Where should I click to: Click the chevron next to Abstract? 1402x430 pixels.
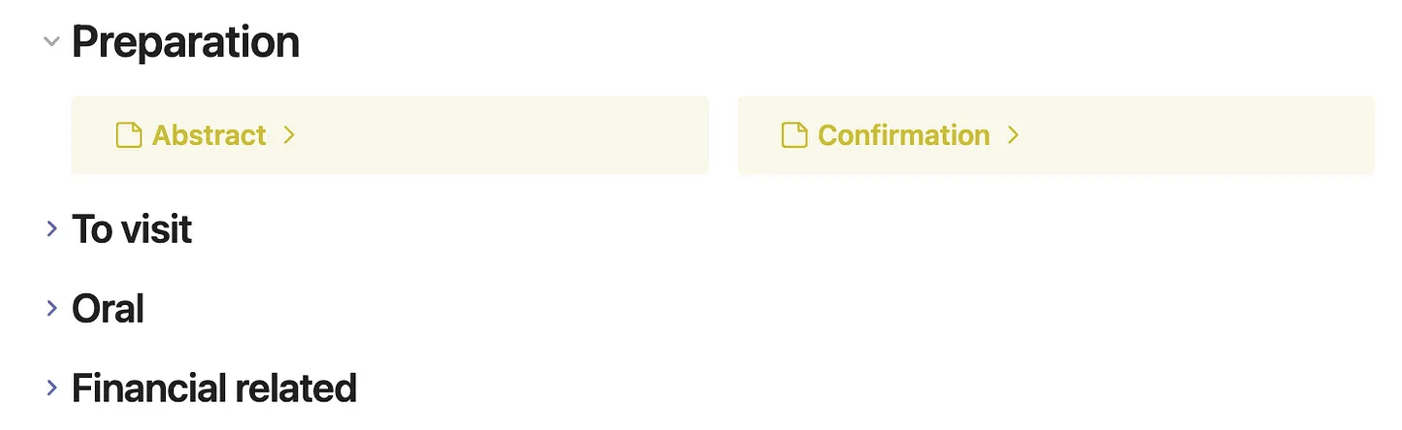click(x=289, y=135)
